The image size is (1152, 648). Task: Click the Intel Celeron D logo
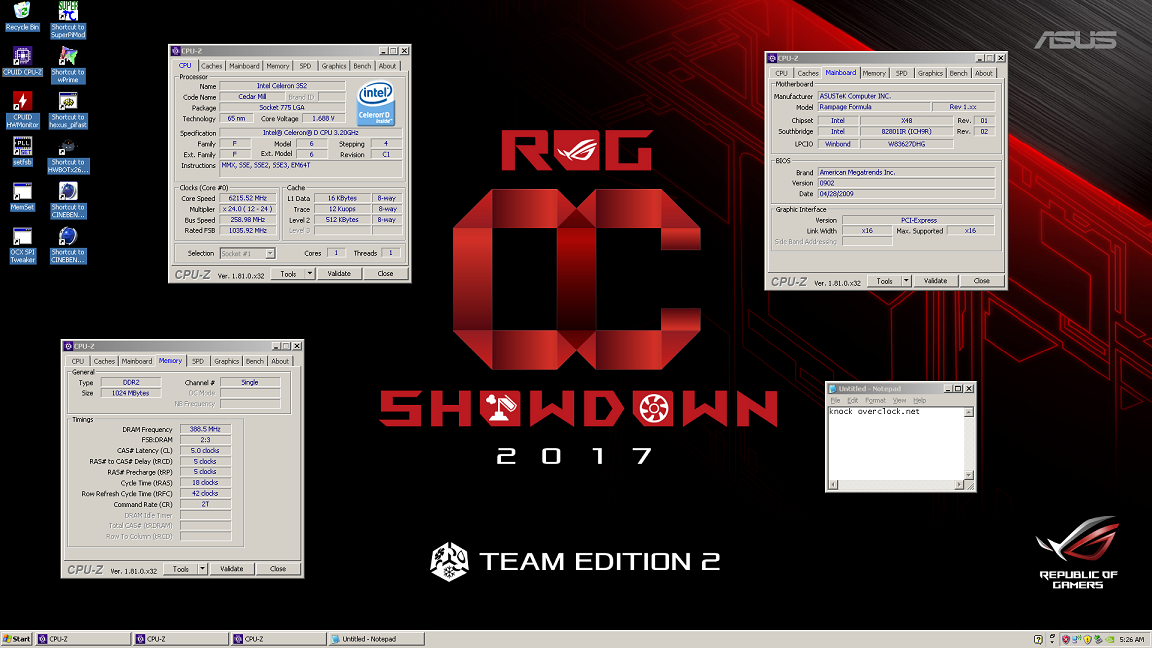[x=376, y=103]
